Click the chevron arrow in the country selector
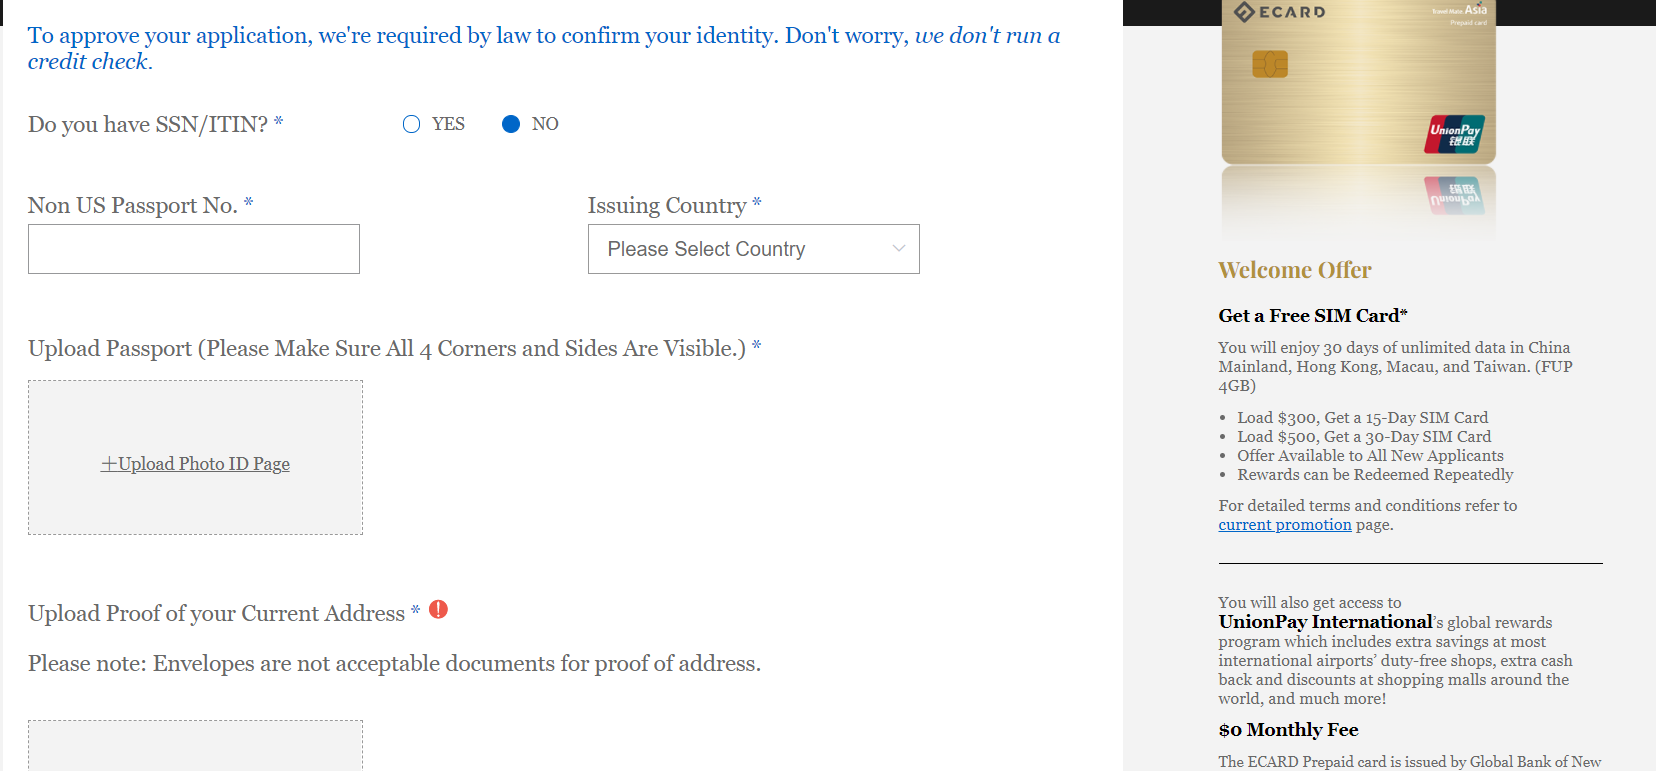This screenshot has height=771, width=1656. tap(899, 249)
